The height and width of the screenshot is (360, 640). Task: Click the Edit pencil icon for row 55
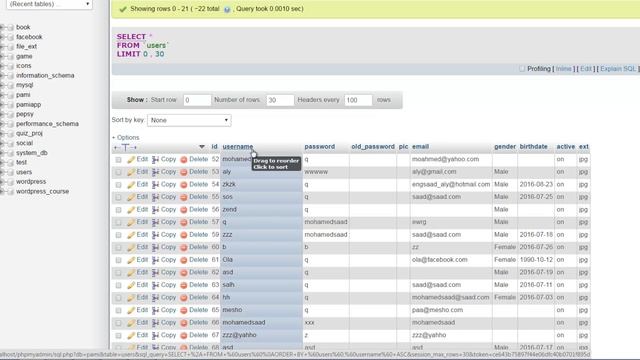pyautogui.click(x=131, y=197)
